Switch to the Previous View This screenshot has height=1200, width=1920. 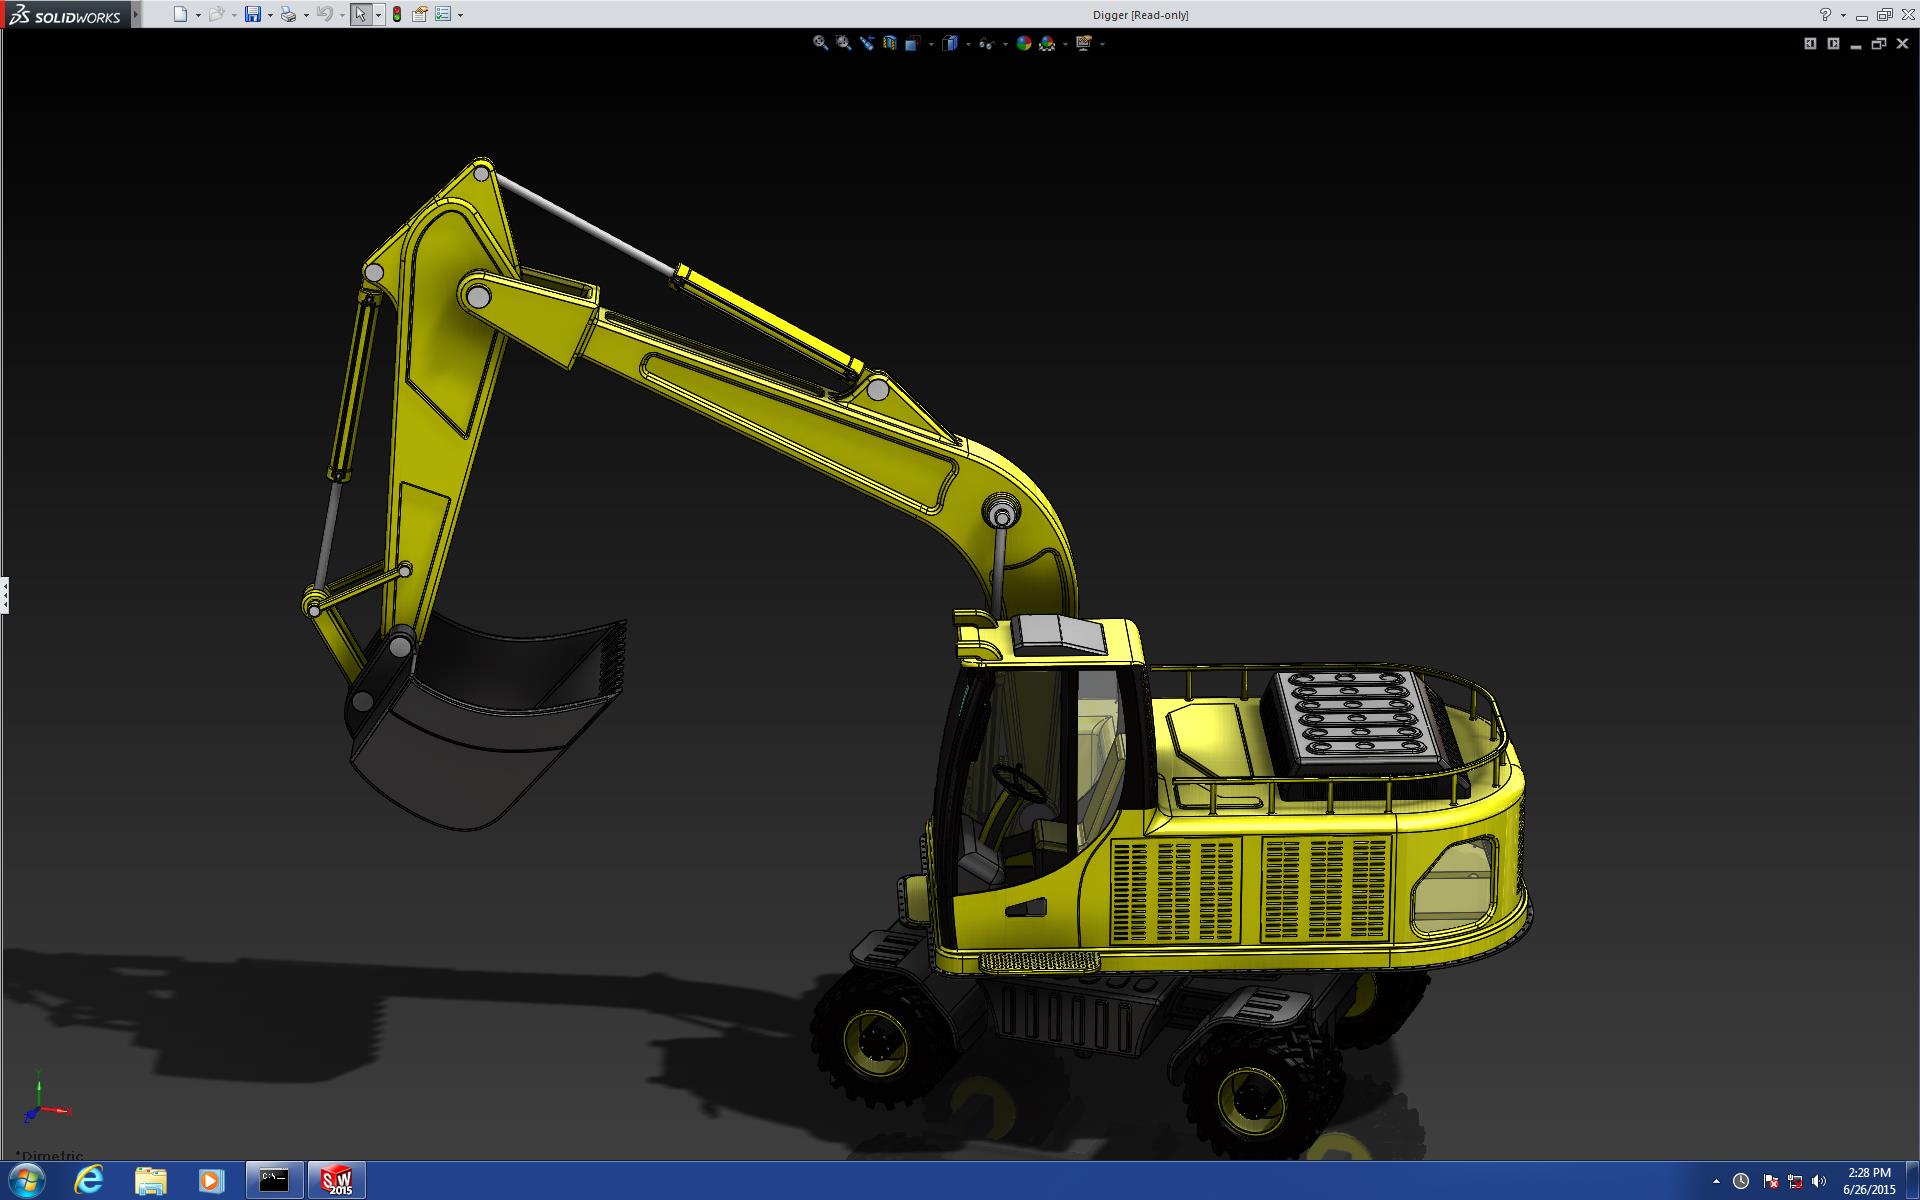coord(866,43)
